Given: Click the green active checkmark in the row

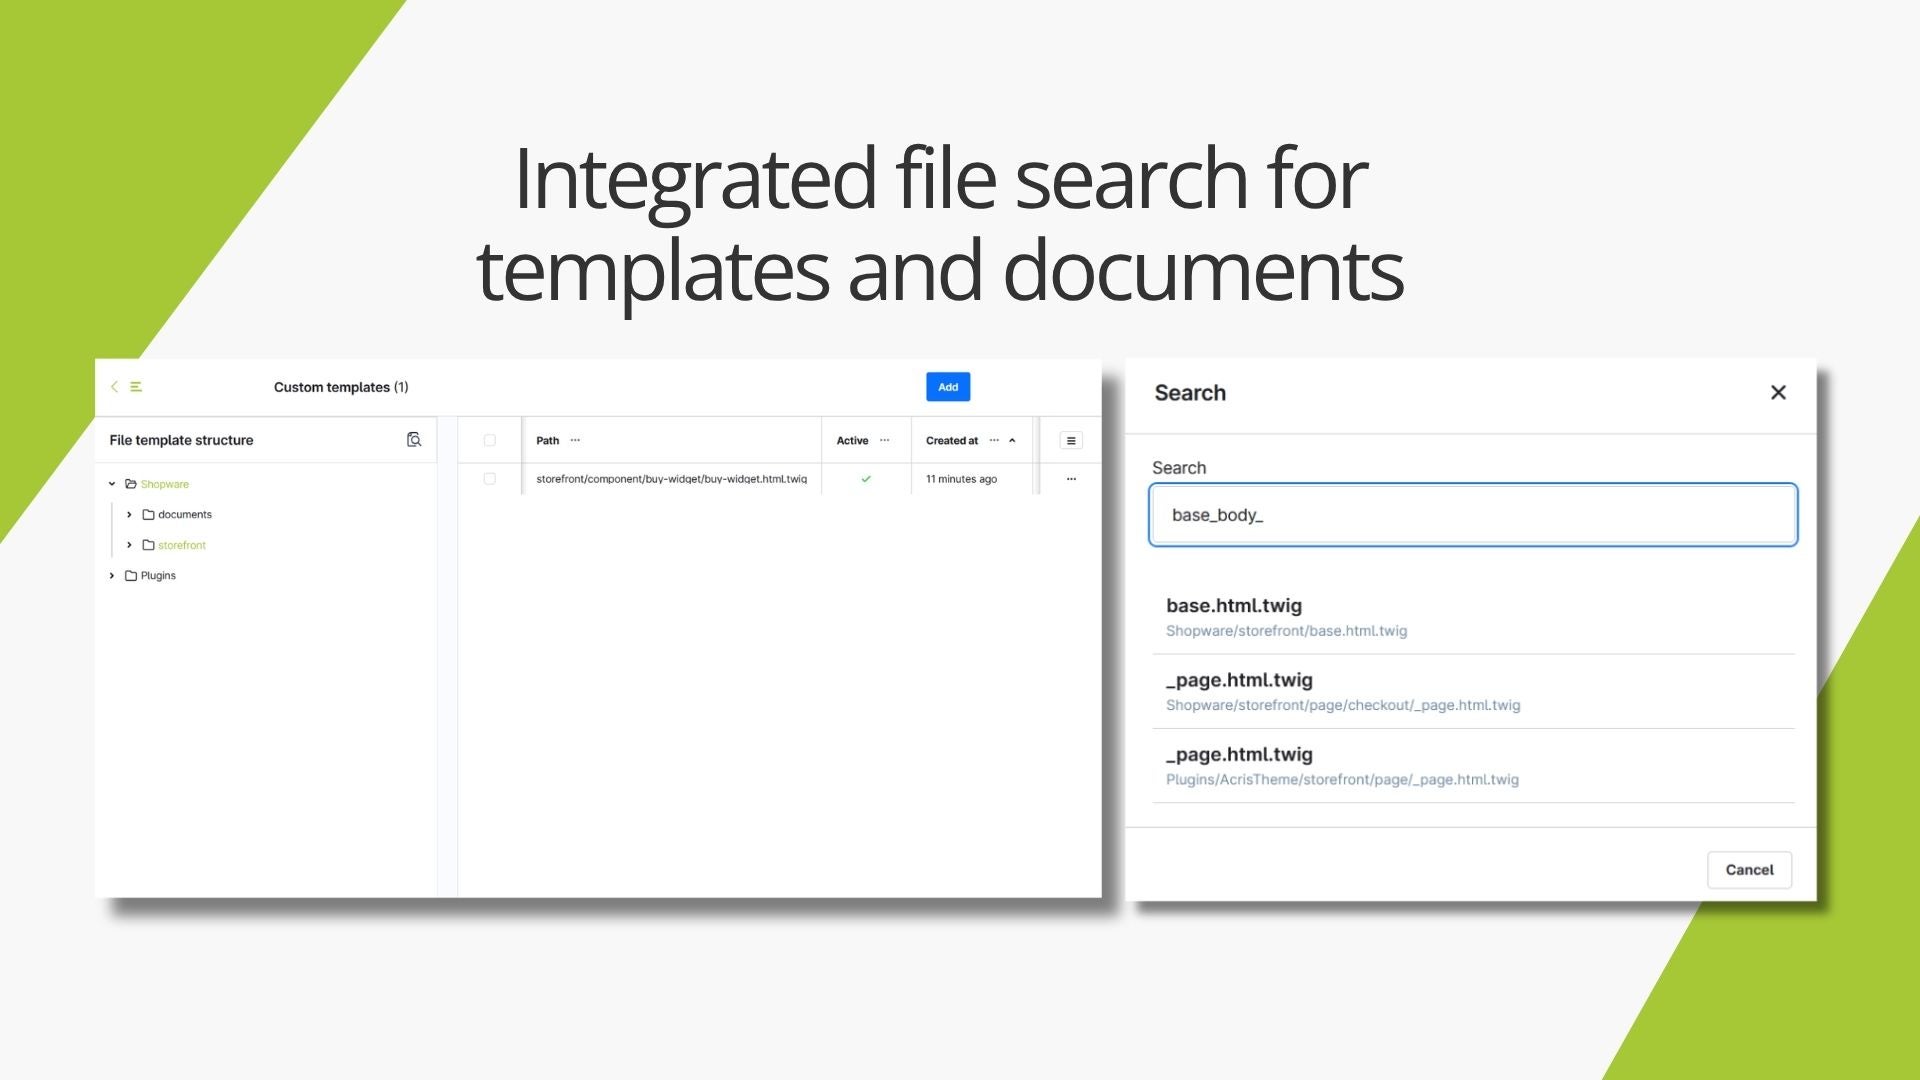Looking at the screenshot, I should [866, 479].
